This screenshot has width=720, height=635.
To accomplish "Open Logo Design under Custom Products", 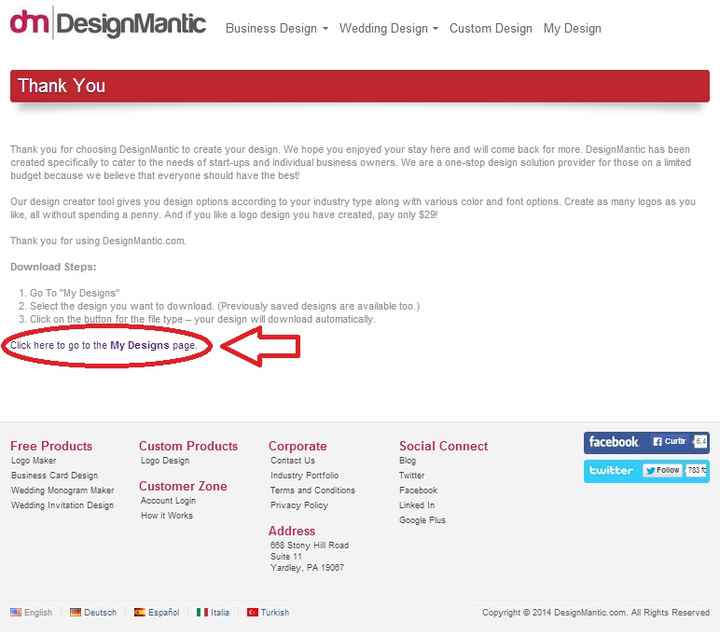I will [x=165, y=461].
